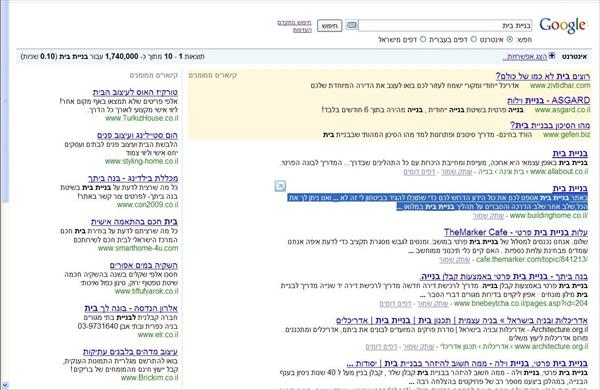Click the phone number 03-9731640 text
This screenshot has width=600, height=390.
(x=98, y=326)
